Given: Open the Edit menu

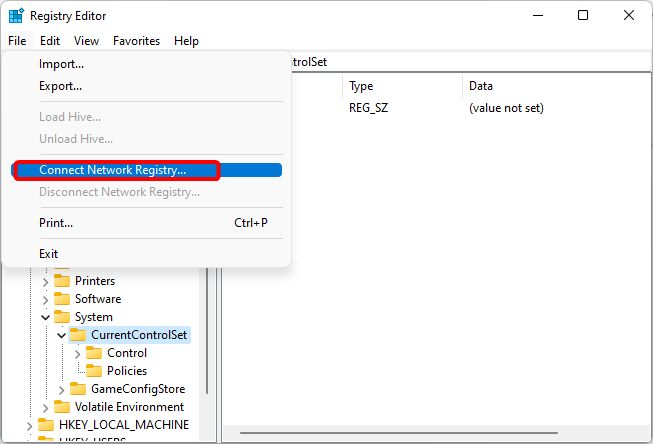Looking at the screenshot, I should click(x=50, y=41).
